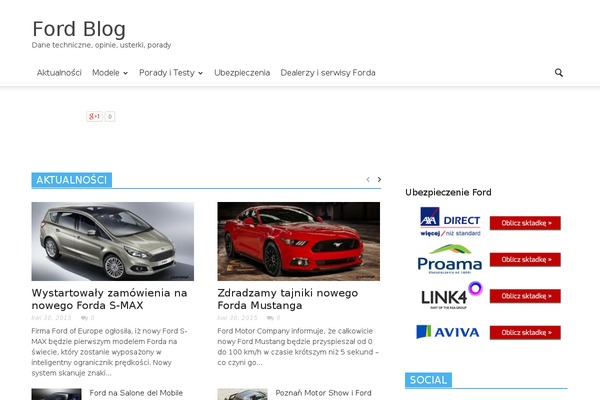Open the Salone del Mobile small thumbnail
600x400 pixels.
56,394
